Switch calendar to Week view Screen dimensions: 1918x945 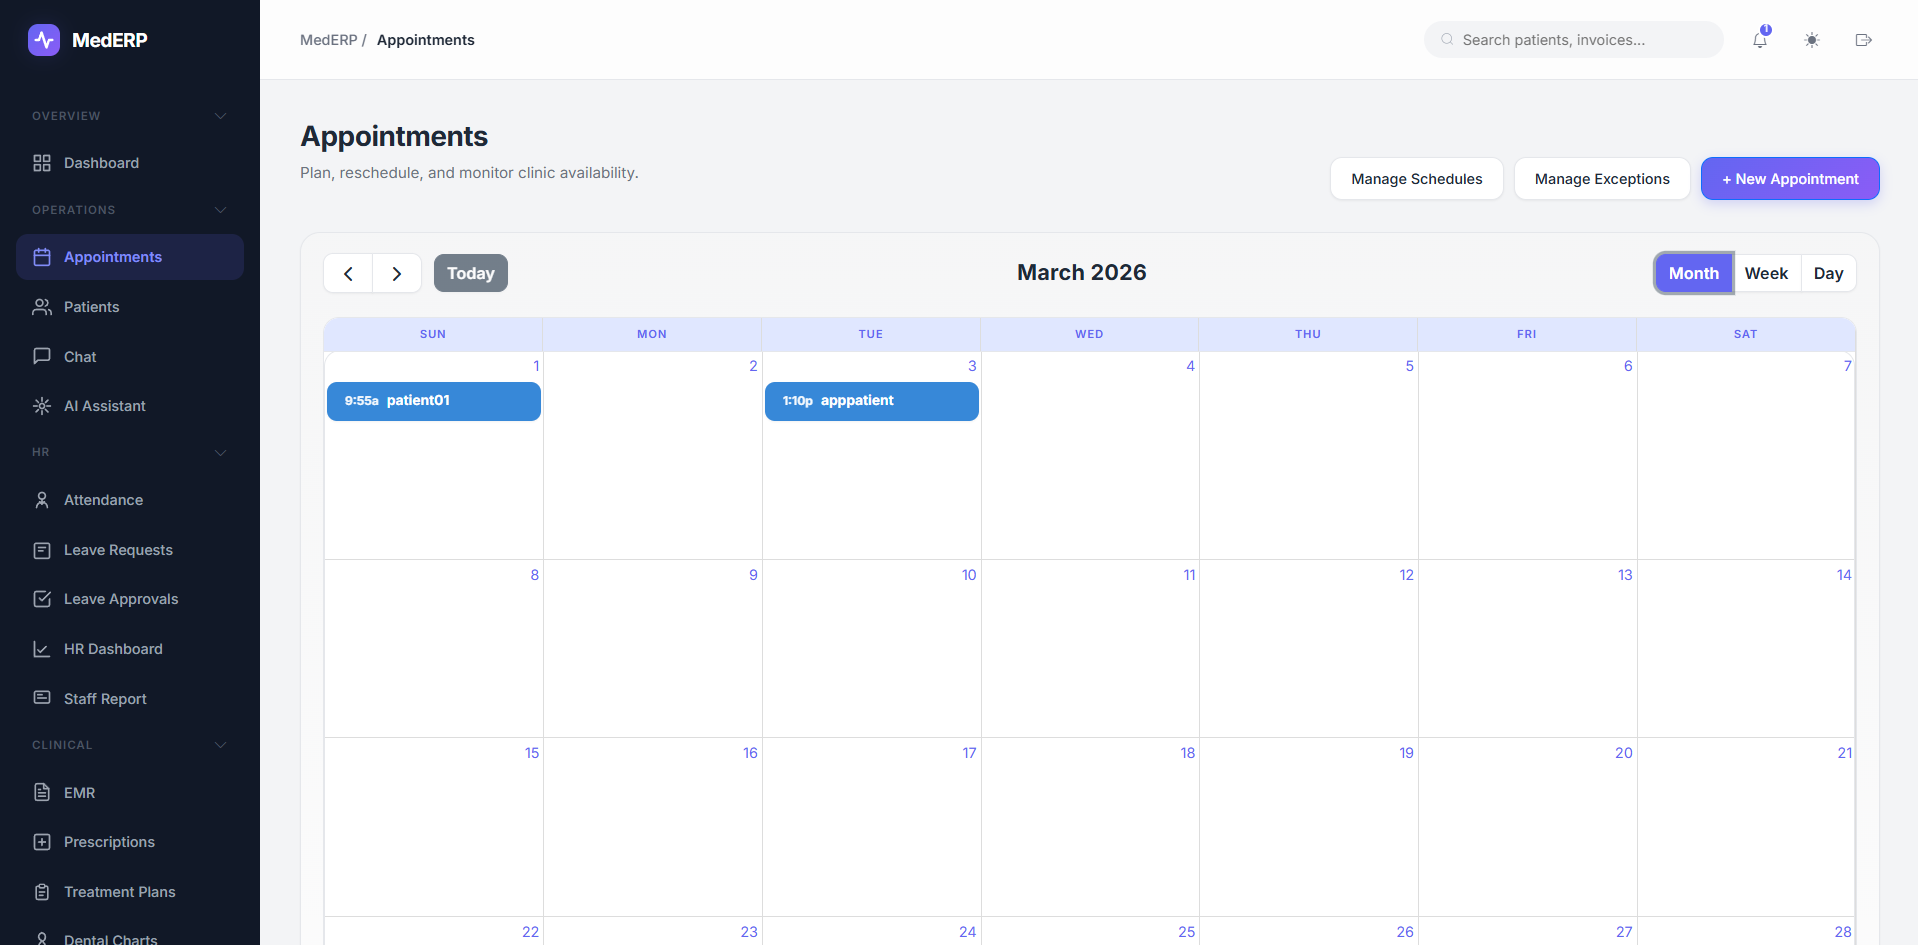1766,273
